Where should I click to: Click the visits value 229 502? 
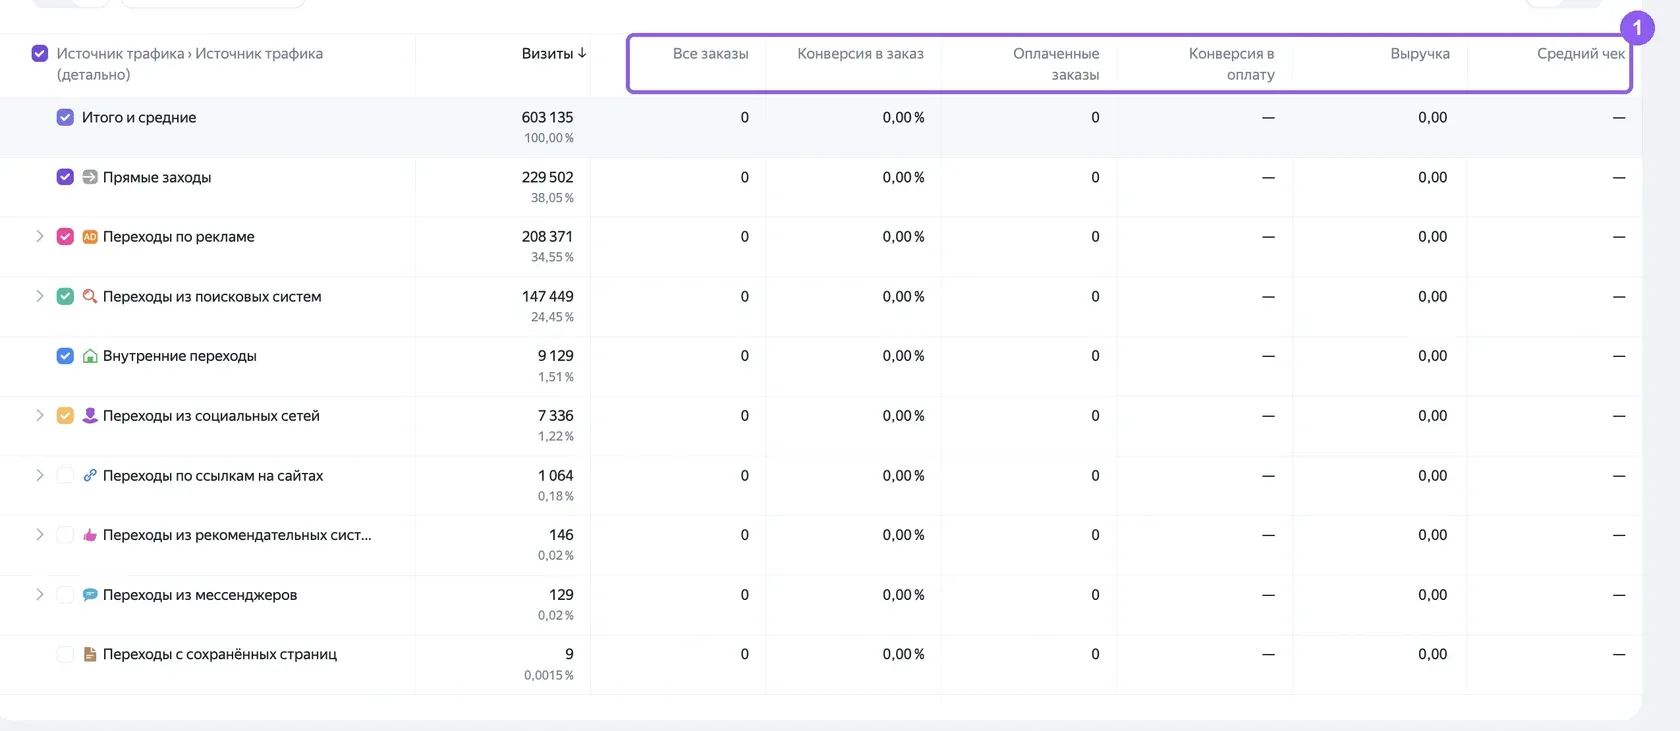547,177
